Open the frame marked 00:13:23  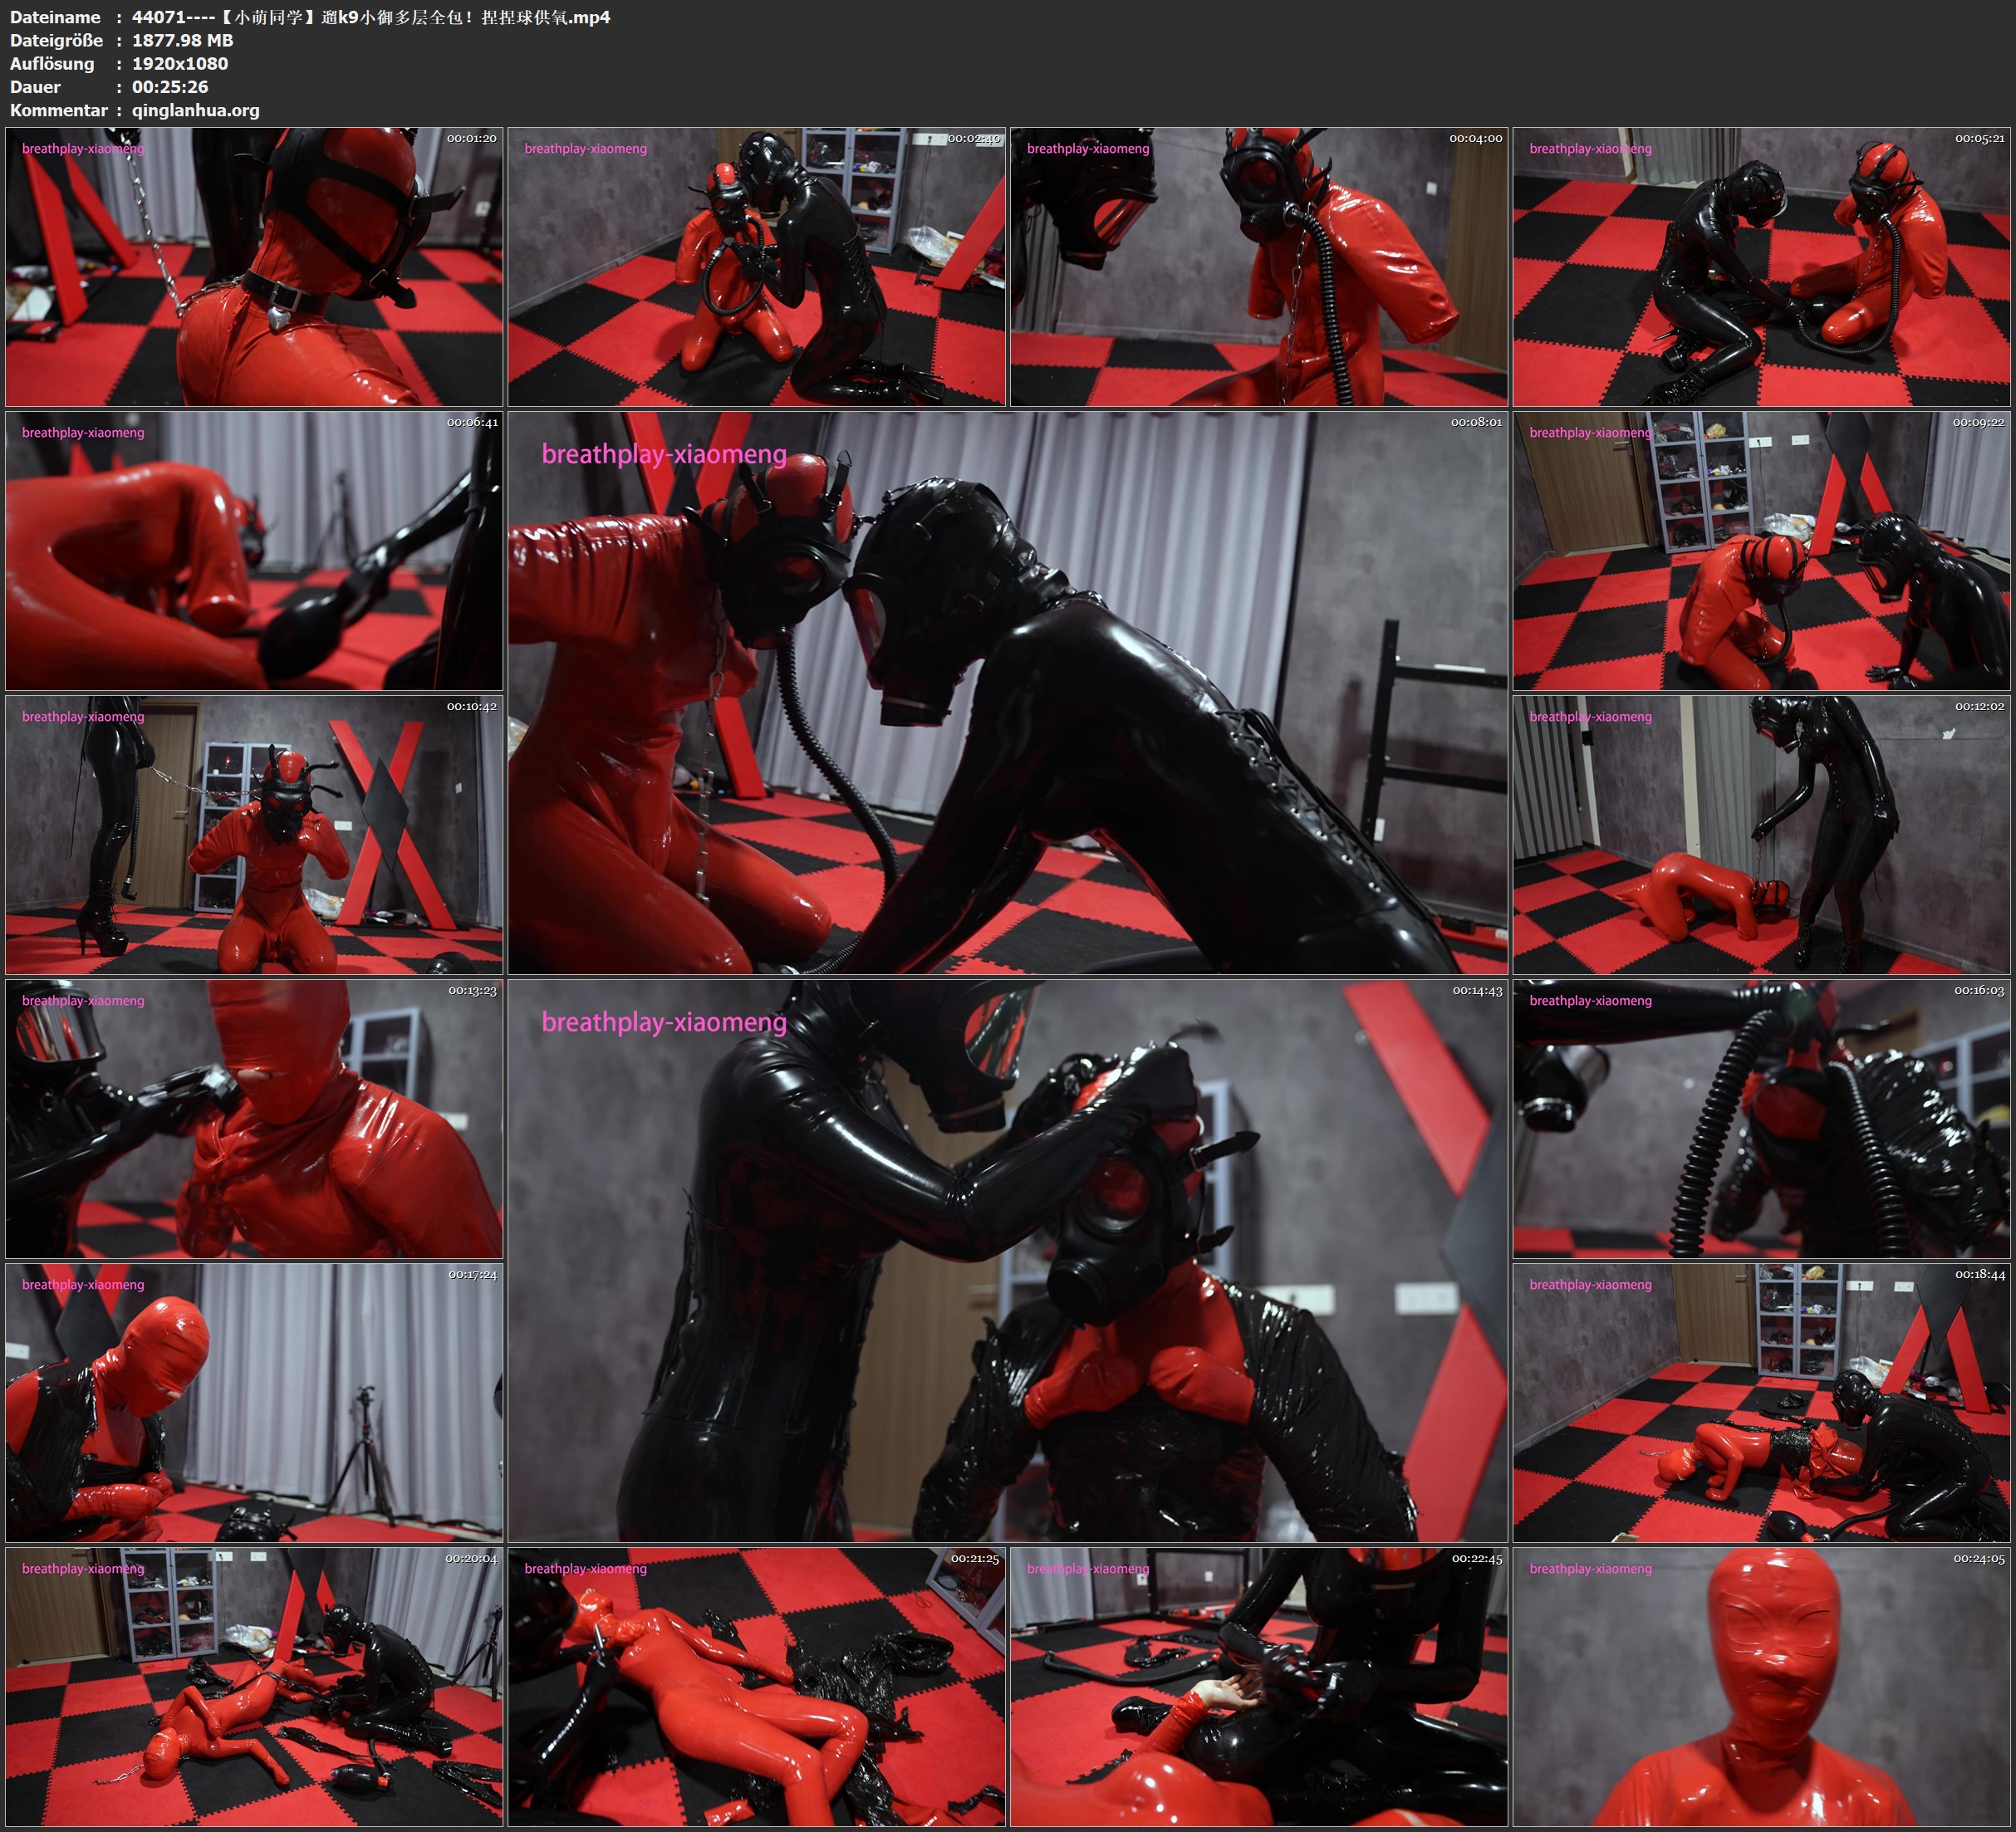tap(254, 1118)
